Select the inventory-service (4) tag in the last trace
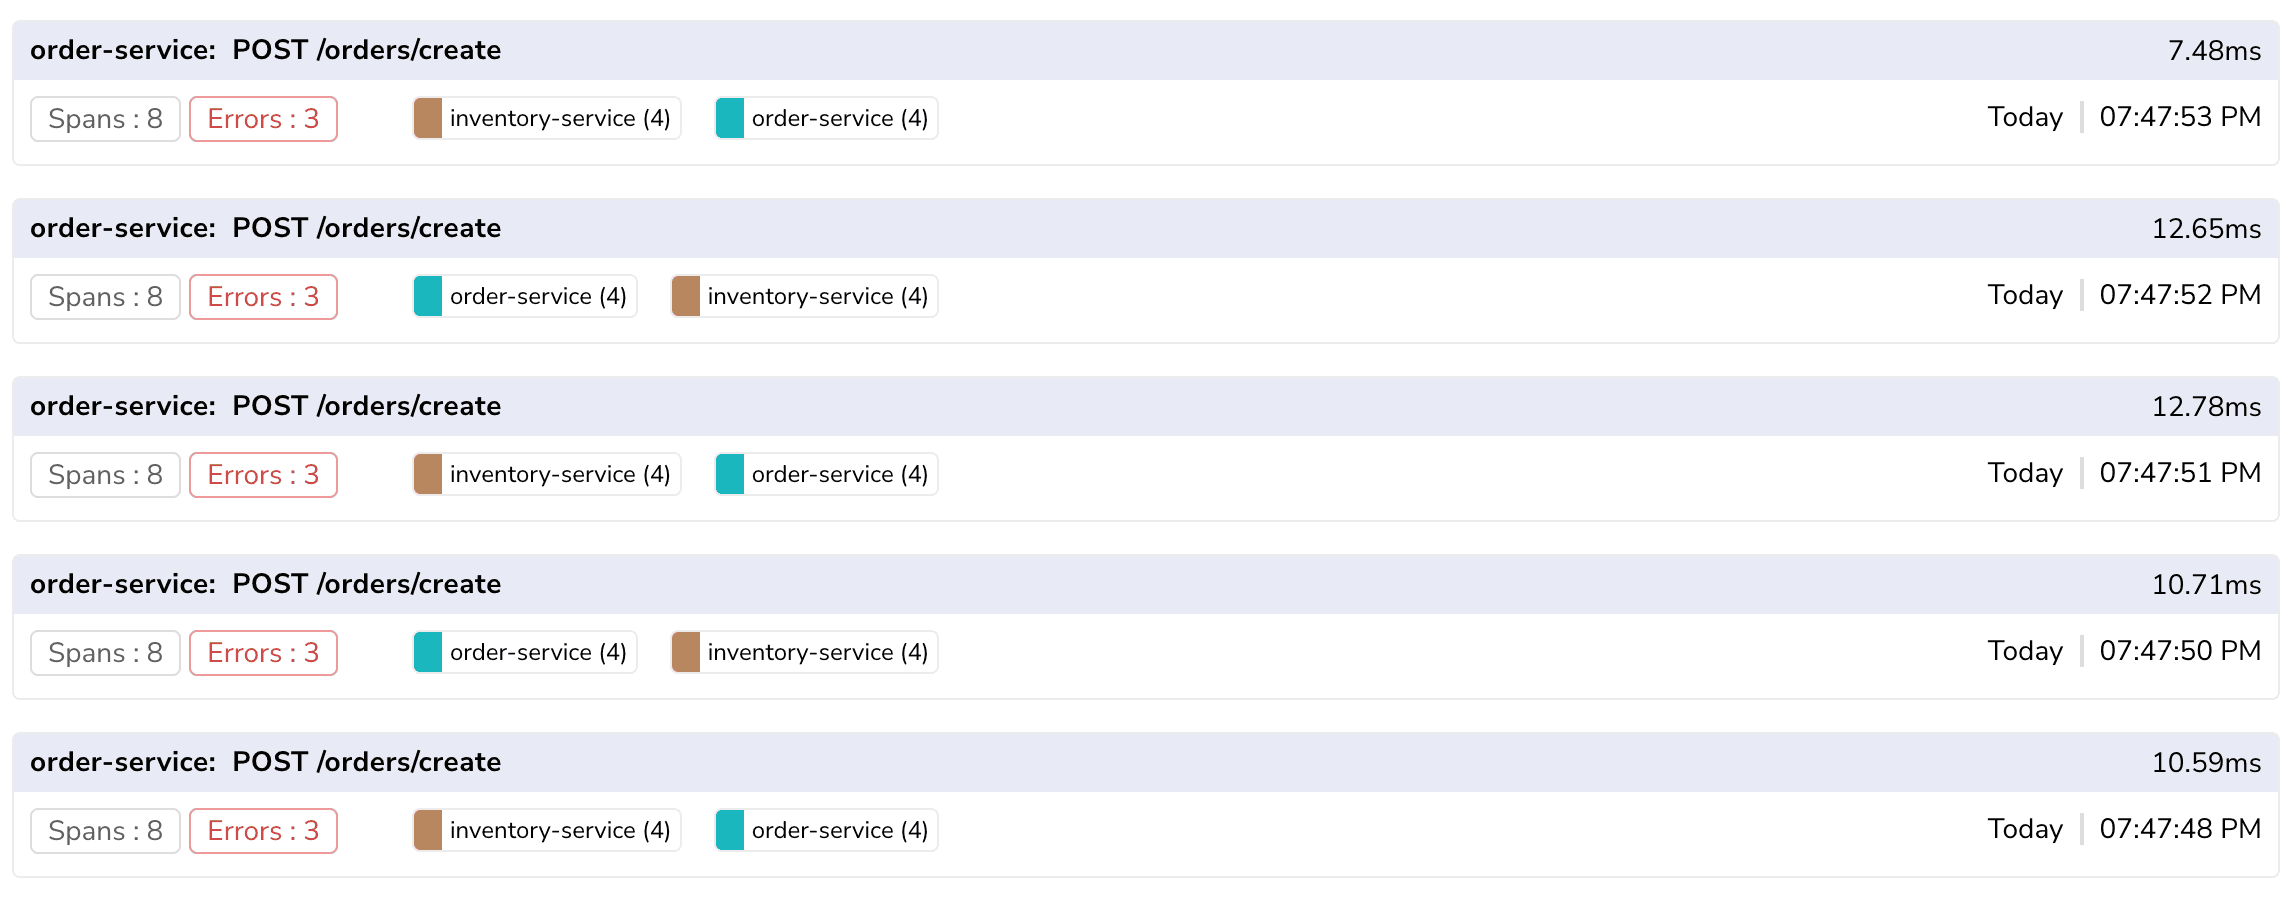2294x900 pixels. point(547,830)
